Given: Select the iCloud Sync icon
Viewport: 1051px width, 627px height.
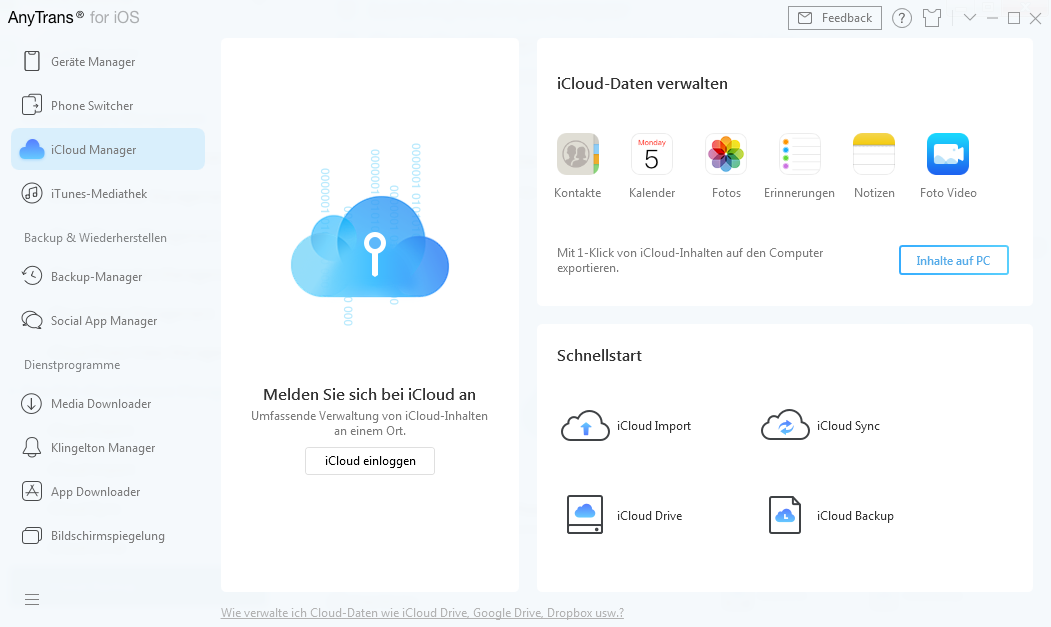Looking at the screenshot, I should point(785,425).
